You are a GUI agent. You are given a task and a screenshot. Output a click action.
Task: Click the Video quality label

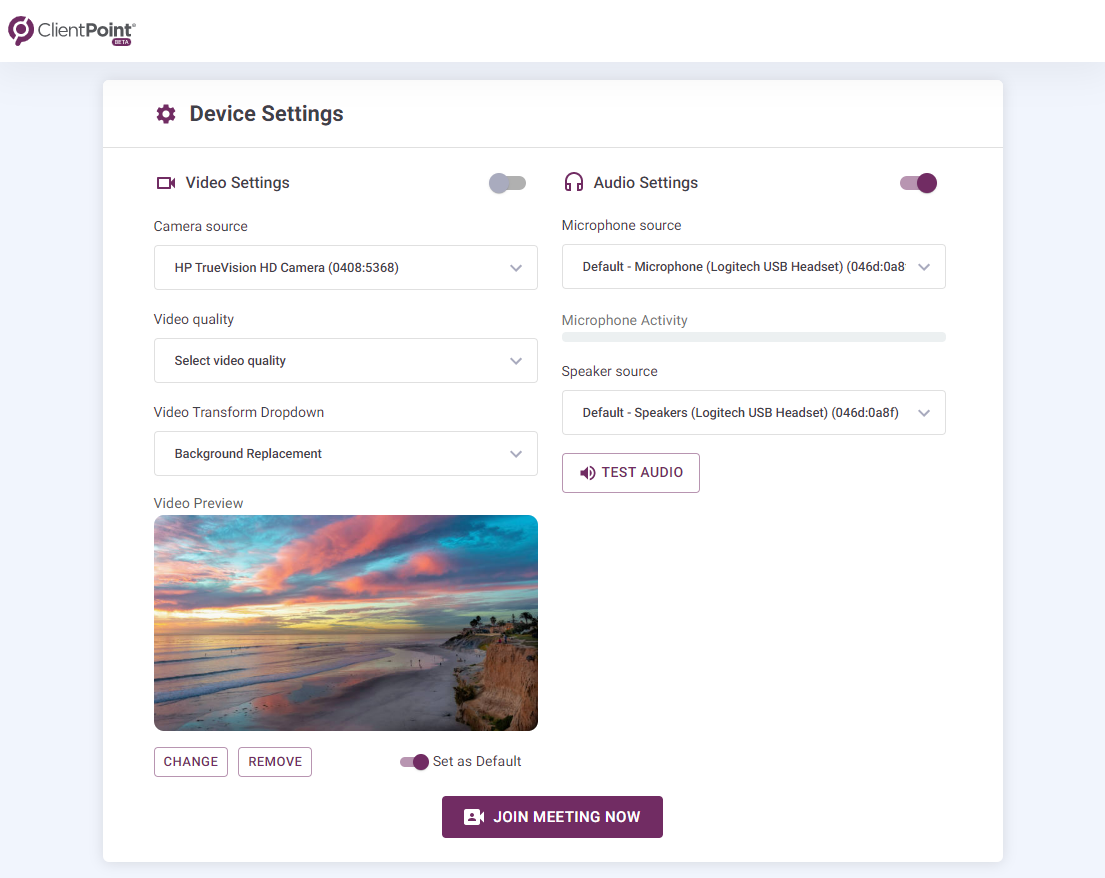tap(194, 319)
